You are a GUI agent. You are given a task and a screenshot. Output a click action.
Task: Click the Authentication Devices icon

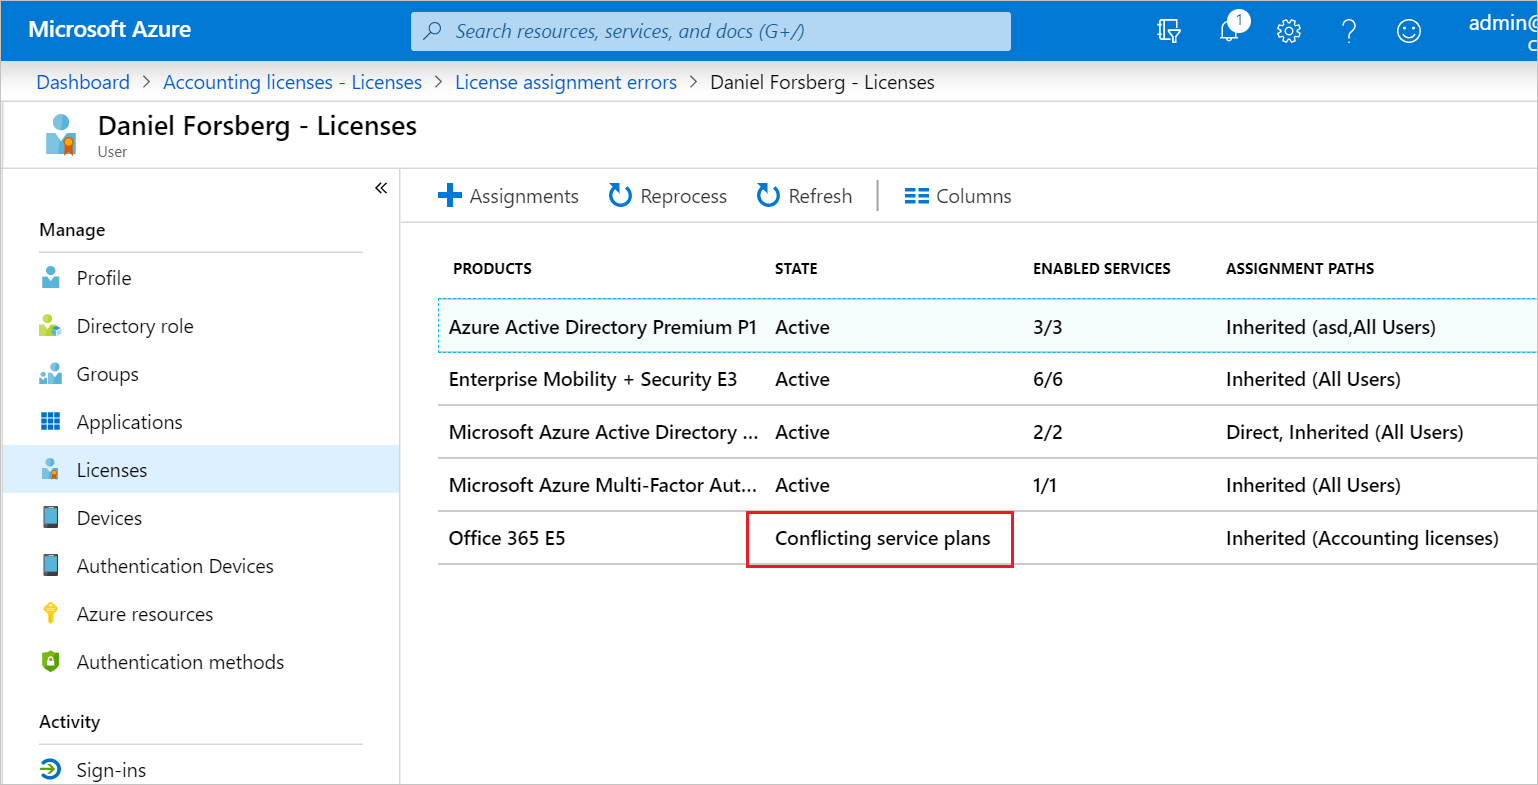click(x=51, y=566)
